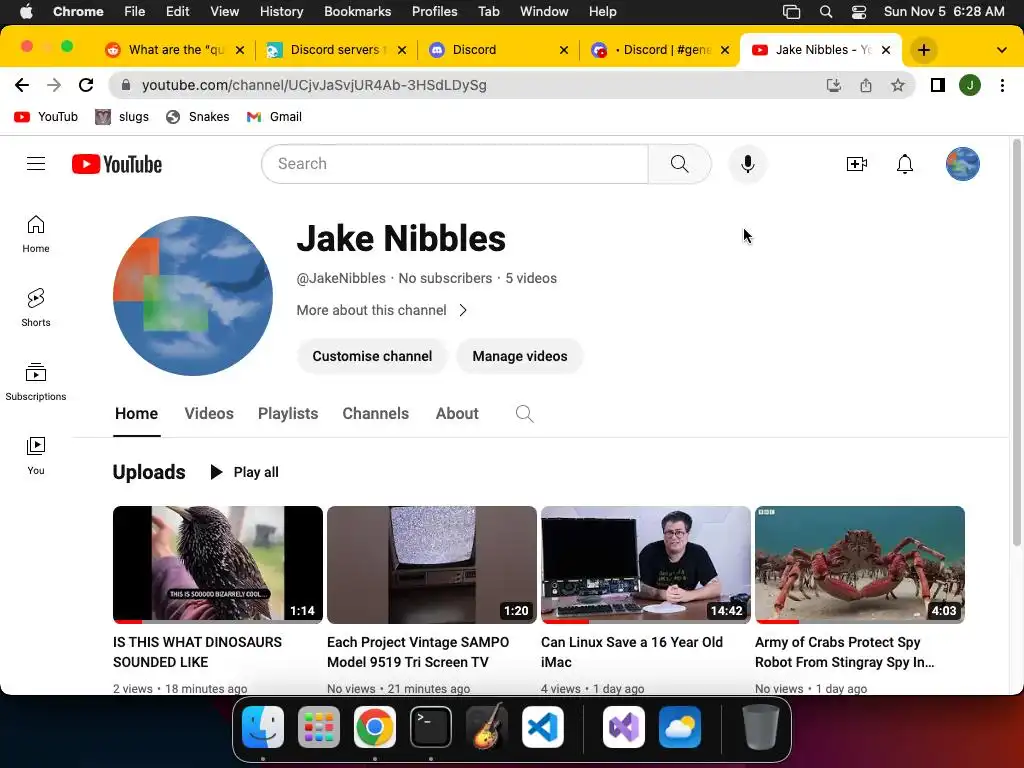Image resolution: width=1024 pixels, height=768 pixels.
Task: Click the page vertical scrollbar
Action: (x=1017, y=342)
